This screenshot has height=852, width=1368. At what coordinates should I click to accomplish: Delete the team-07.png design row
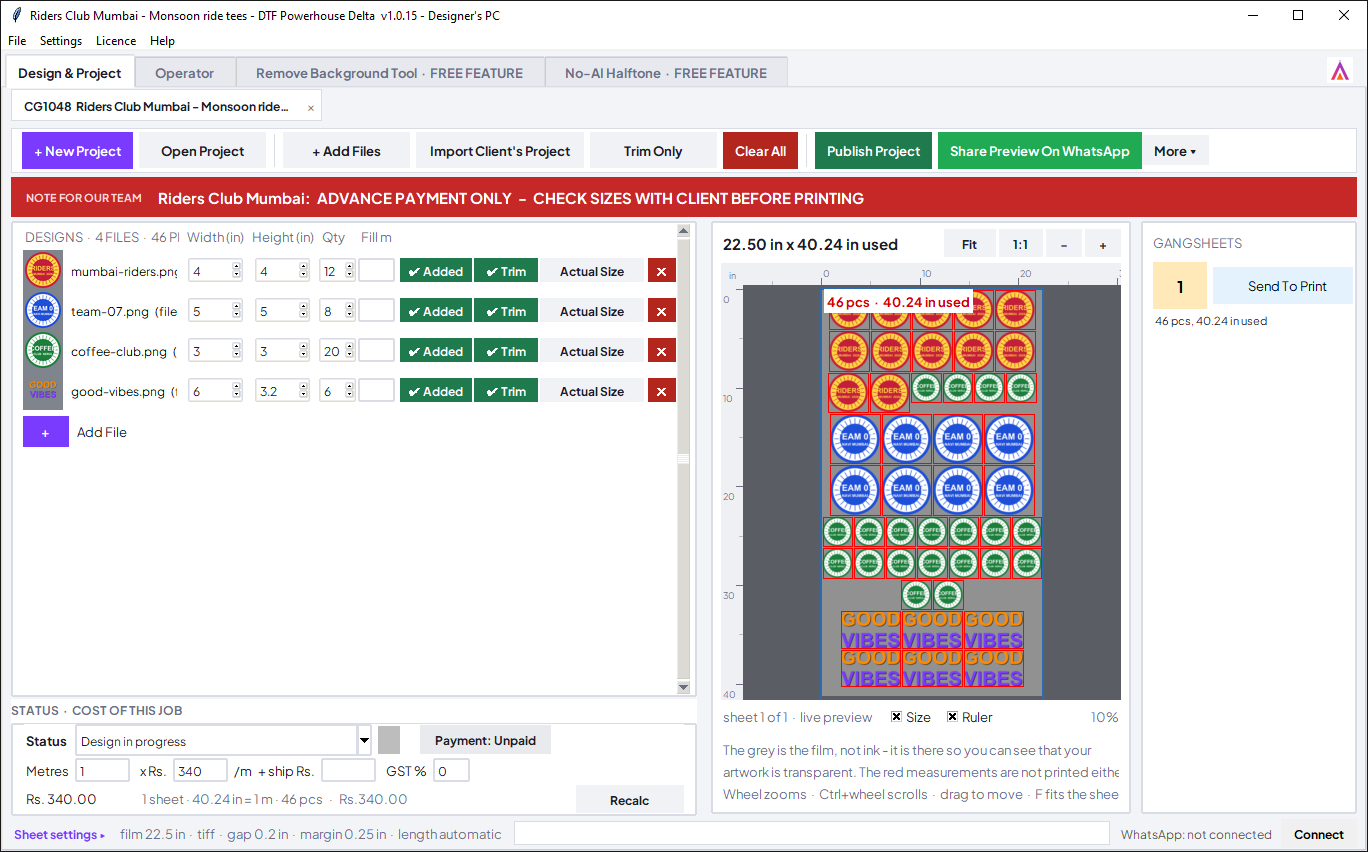pyautogui.click(x=662, y=311)
